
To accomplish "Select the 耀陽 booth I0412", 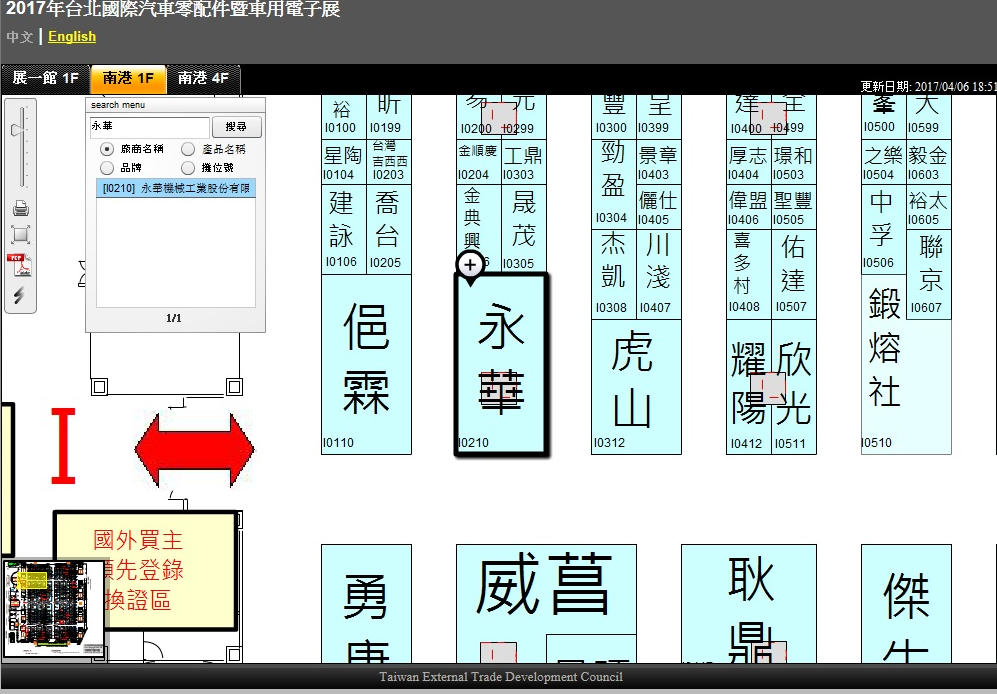I will coord(748,387).
